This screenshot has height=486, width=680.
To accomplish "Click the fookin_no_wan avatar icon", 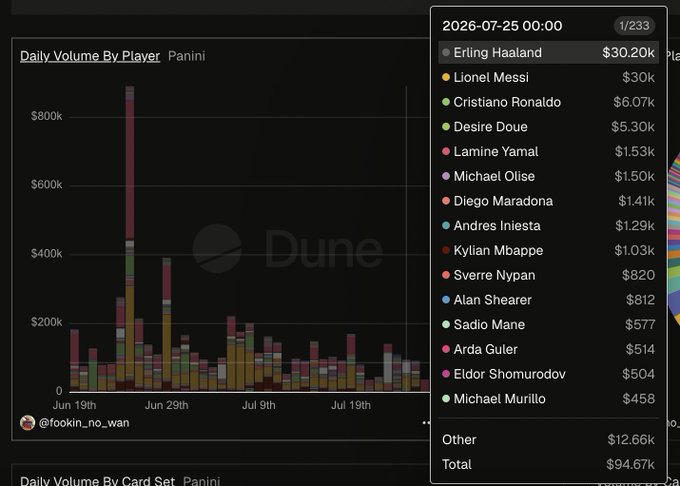I will click(27, 423).
